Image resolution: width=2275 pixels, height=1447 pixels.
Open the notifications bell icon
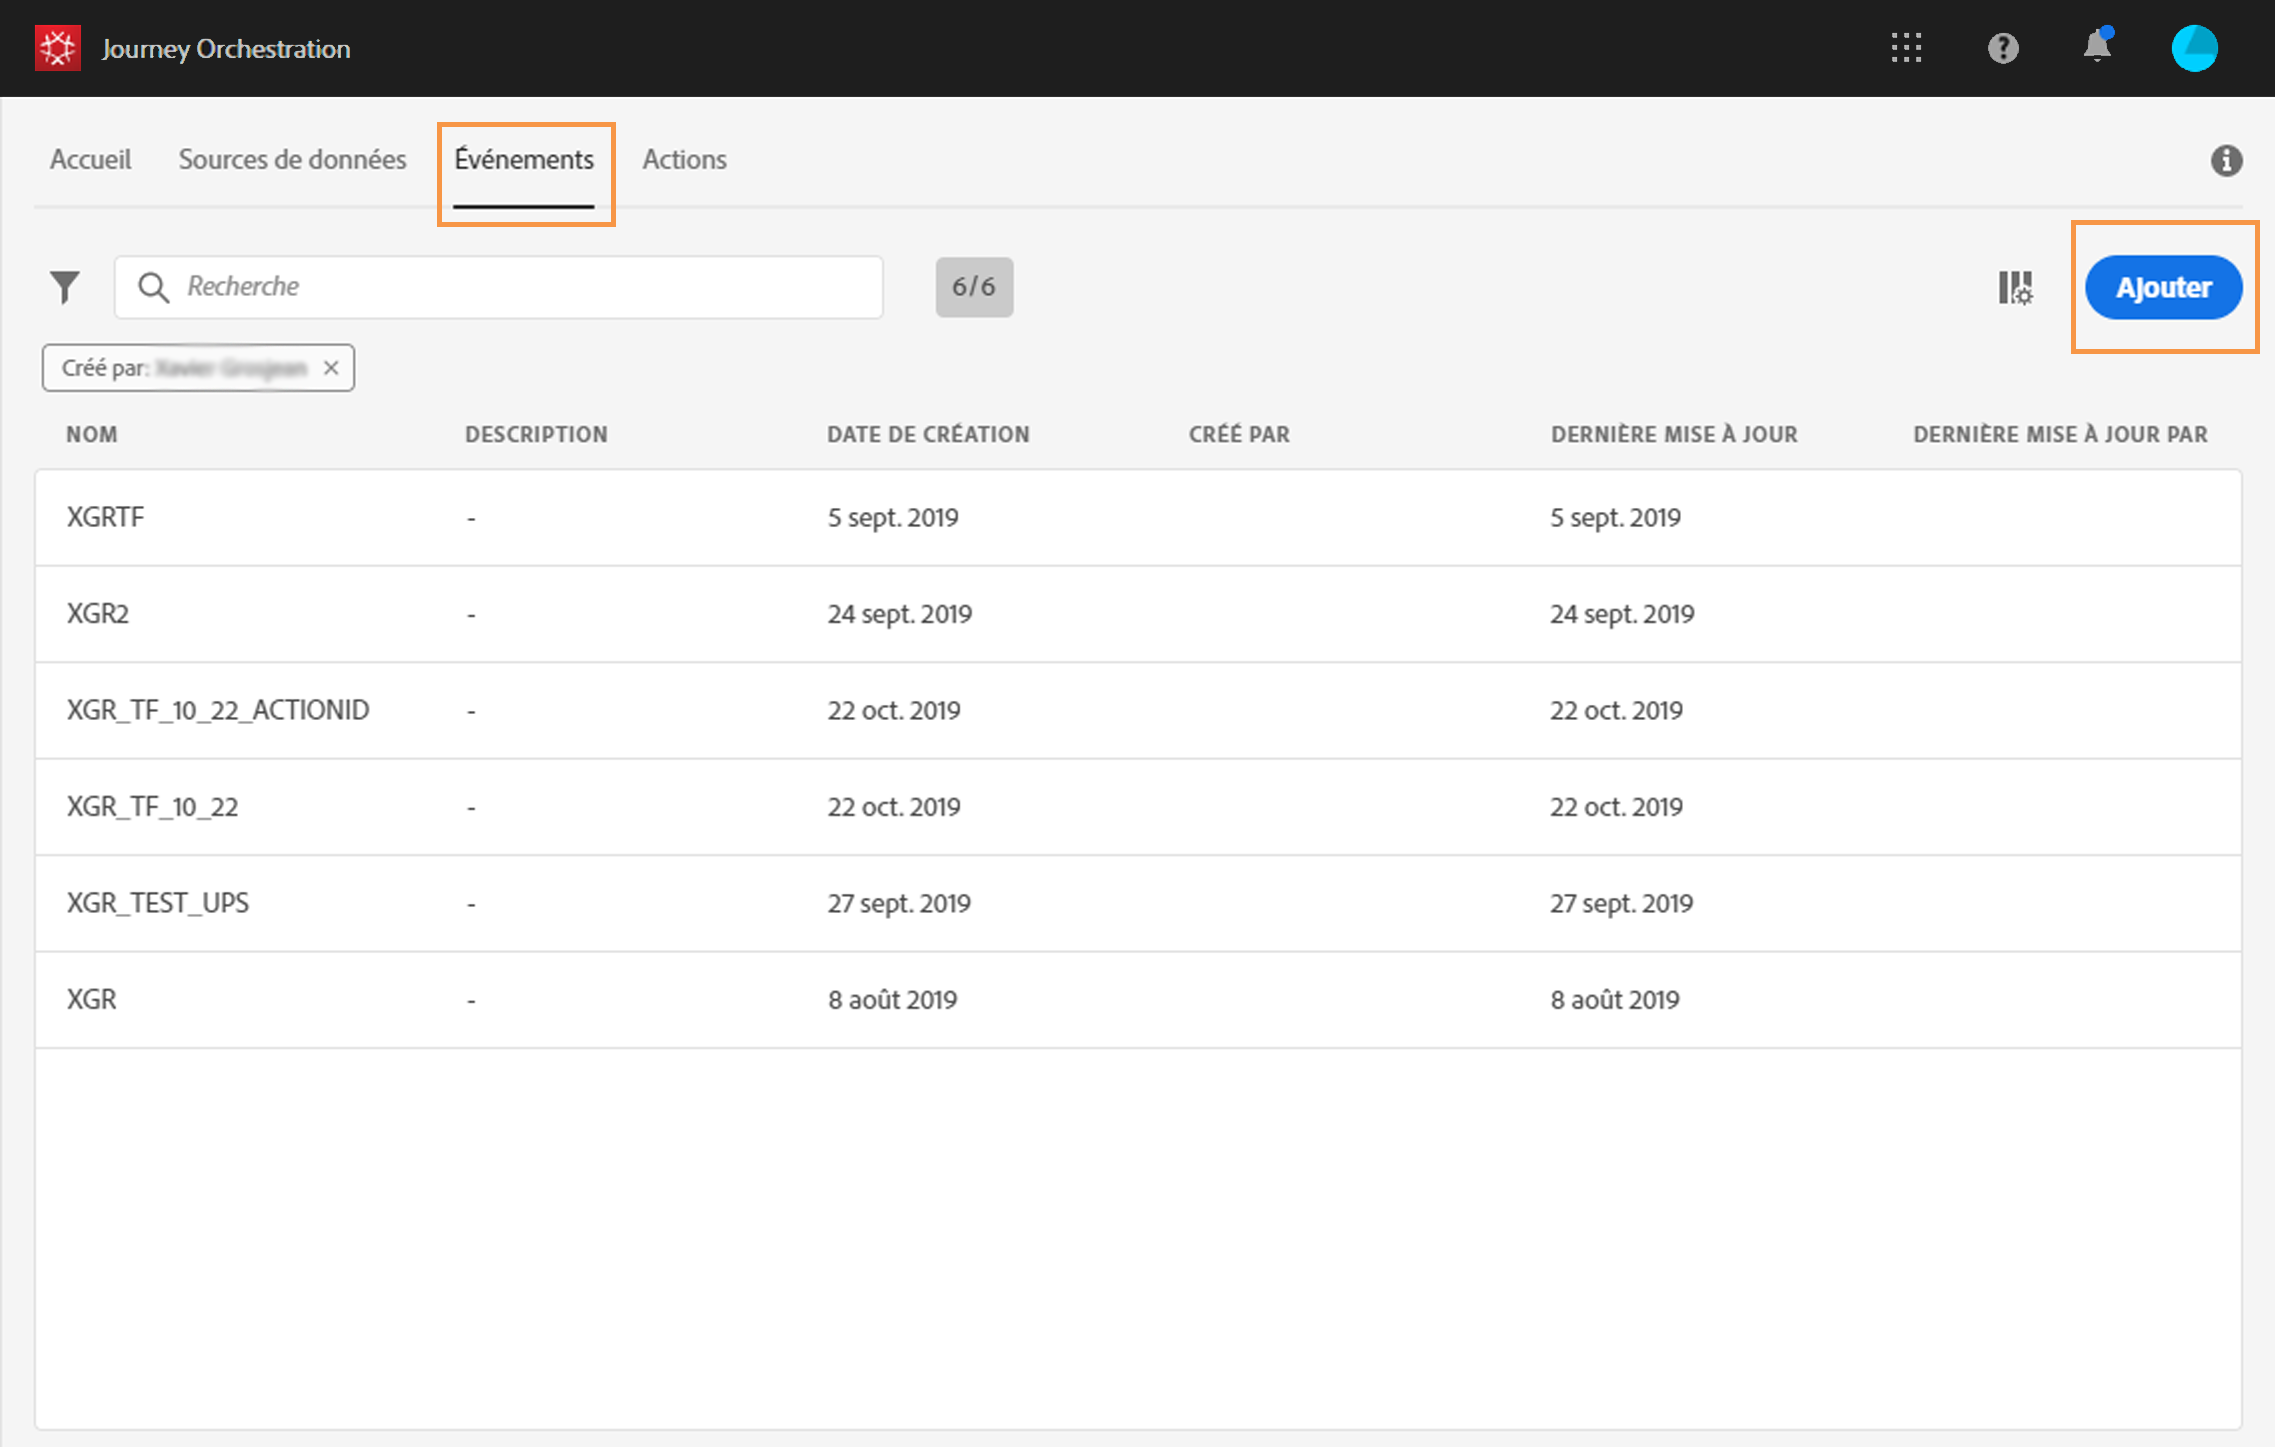point(2097,47)
